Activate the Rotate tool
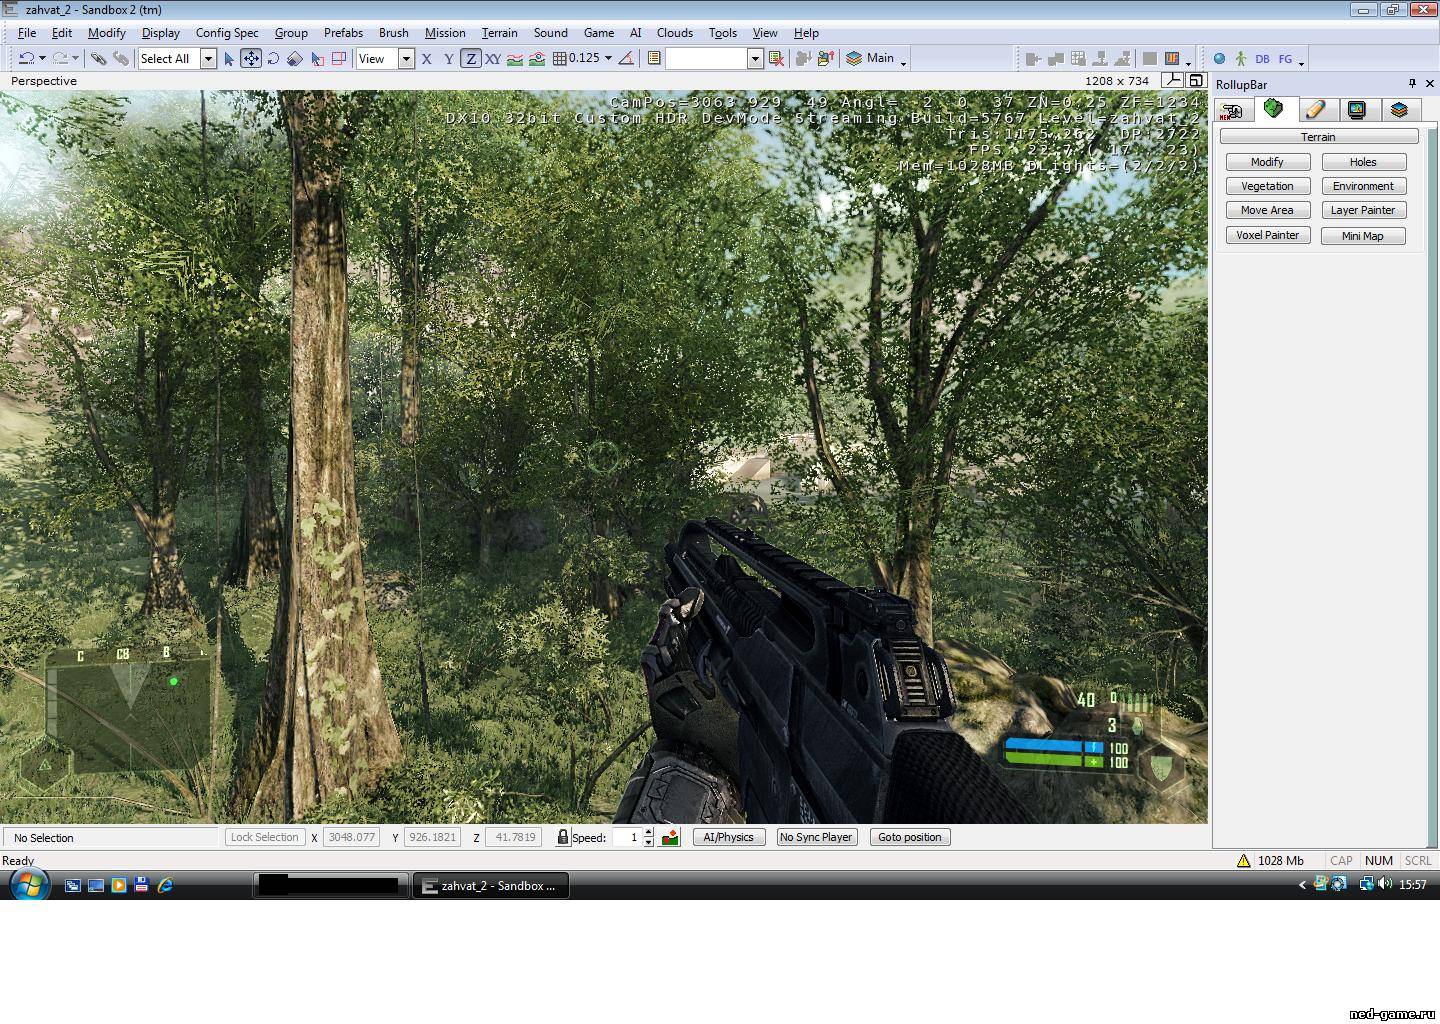Viewport: 1440px width, 1024px height. [x=272, y=59]
